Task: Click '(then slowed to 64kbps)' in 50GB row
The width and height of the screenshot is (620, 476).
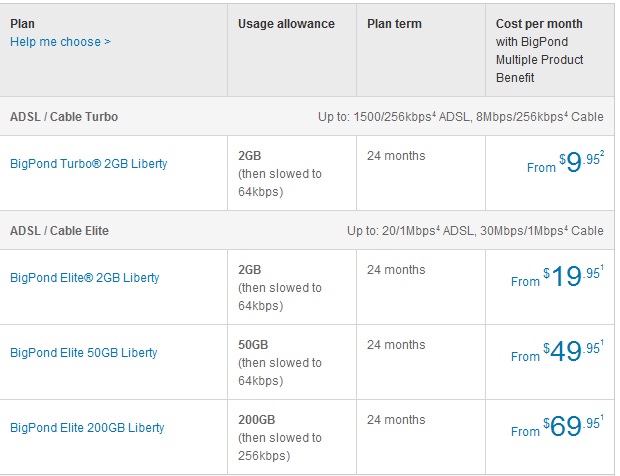Action: point(280,372)
